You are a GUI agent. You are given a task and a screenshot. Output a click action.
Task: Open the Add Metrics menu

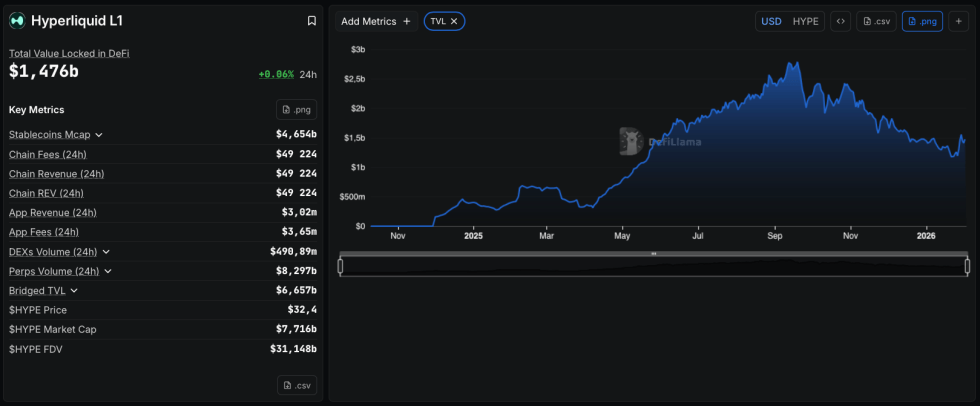coord(376,21)
